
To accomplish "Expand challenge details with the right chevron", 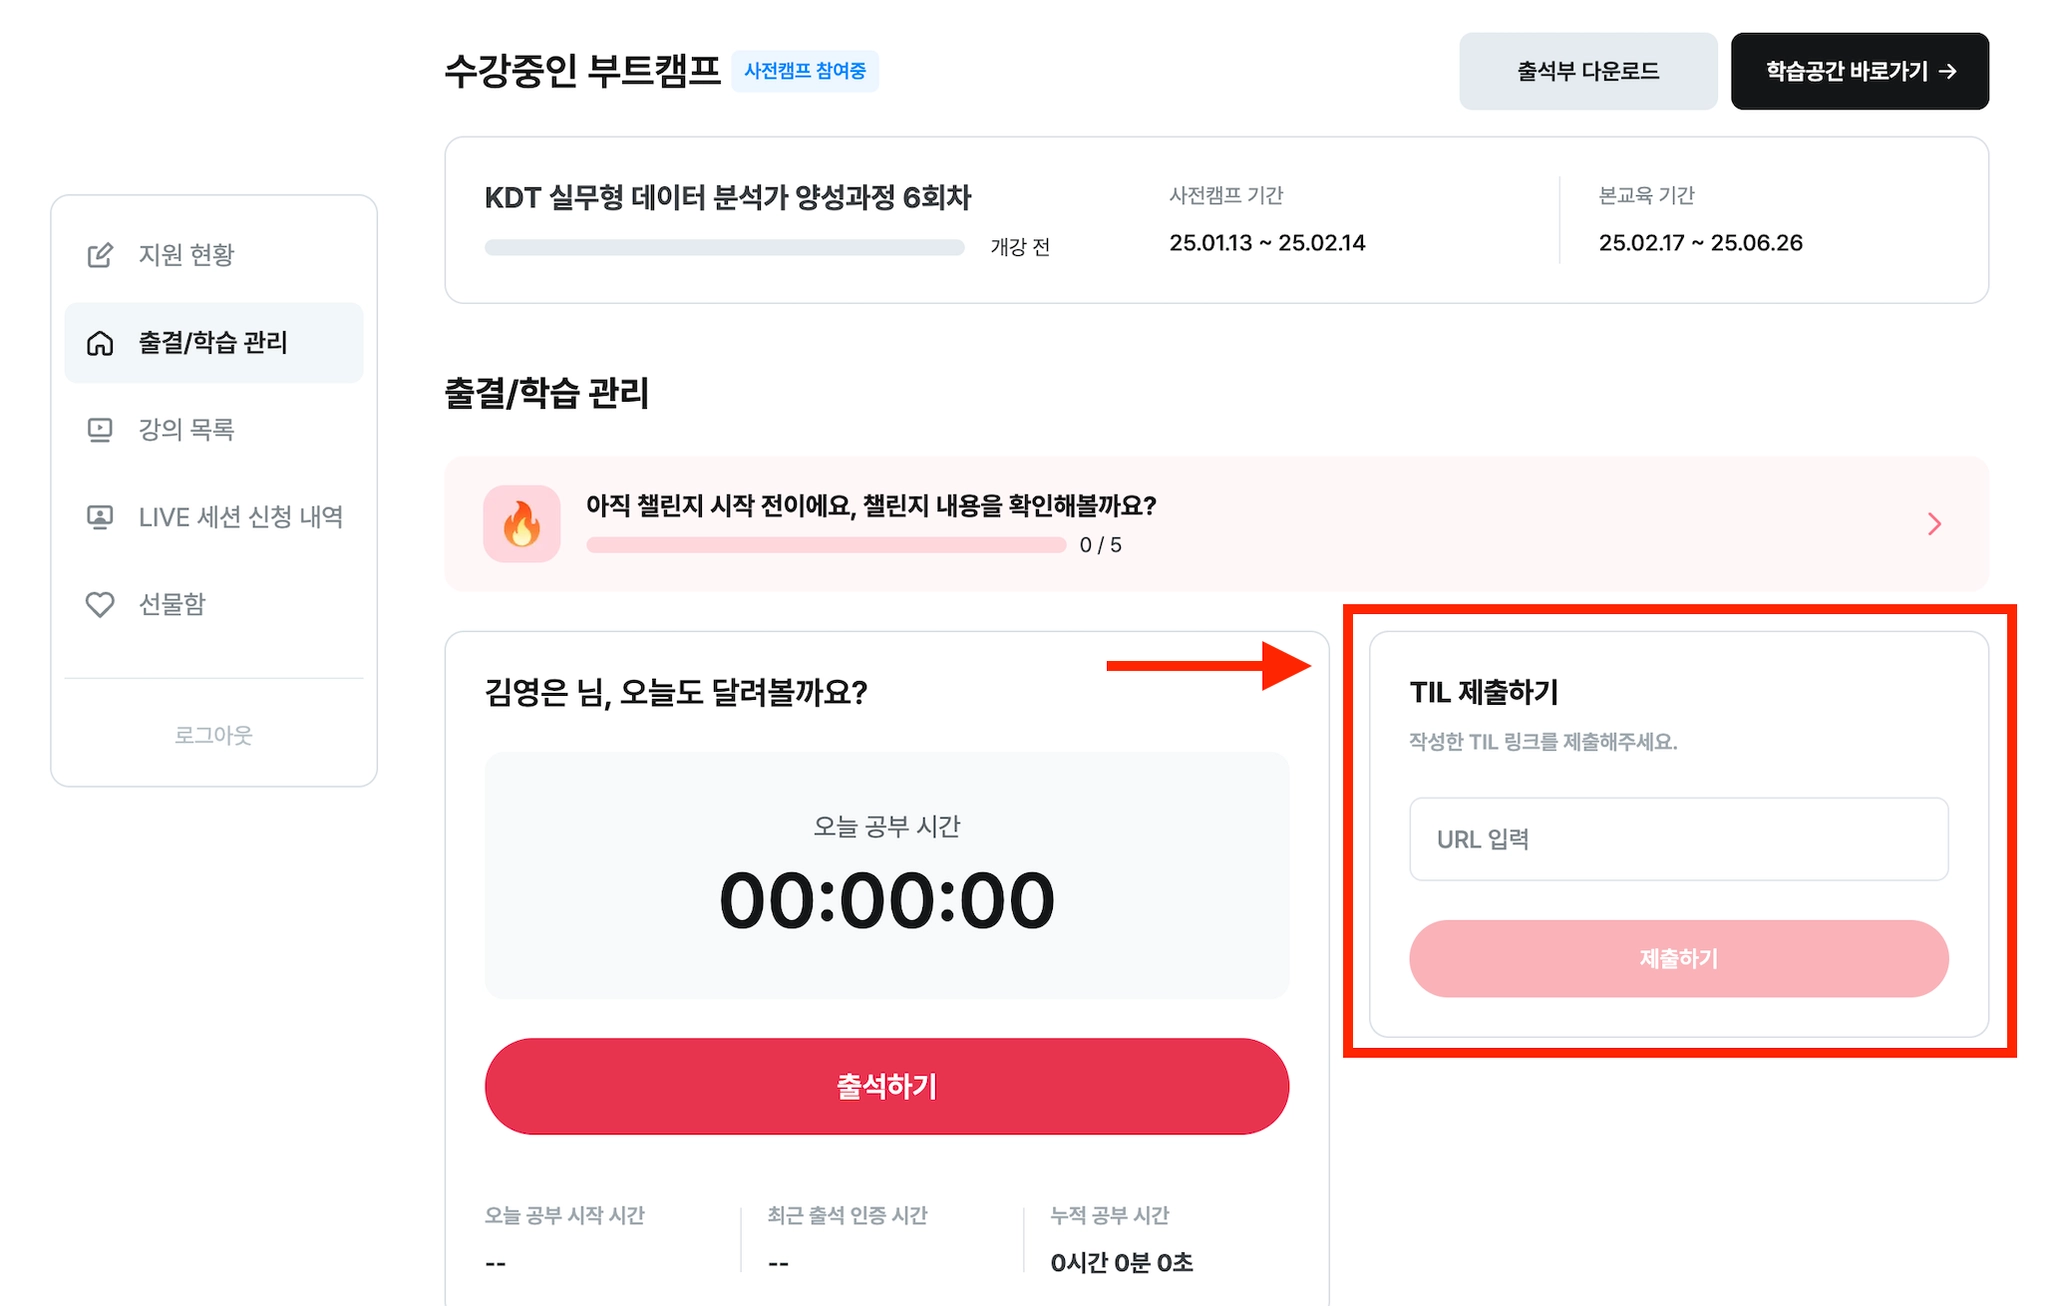I will 1934,524.
